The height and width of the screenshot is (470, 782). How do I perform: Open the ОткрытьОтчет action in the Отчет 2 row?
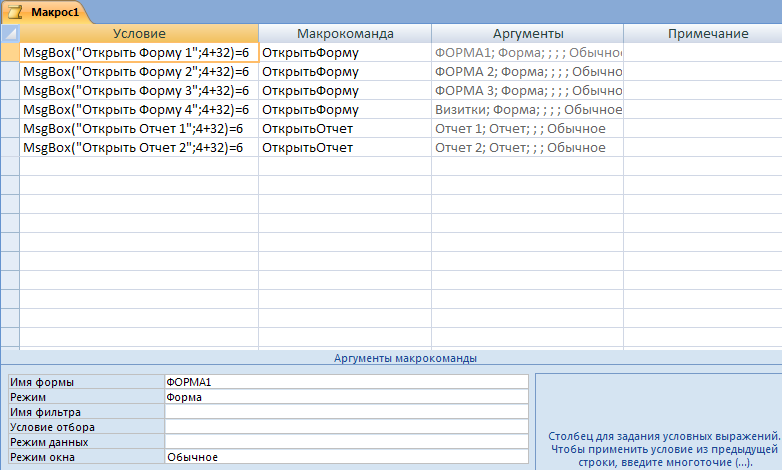(x=345, y=148)
